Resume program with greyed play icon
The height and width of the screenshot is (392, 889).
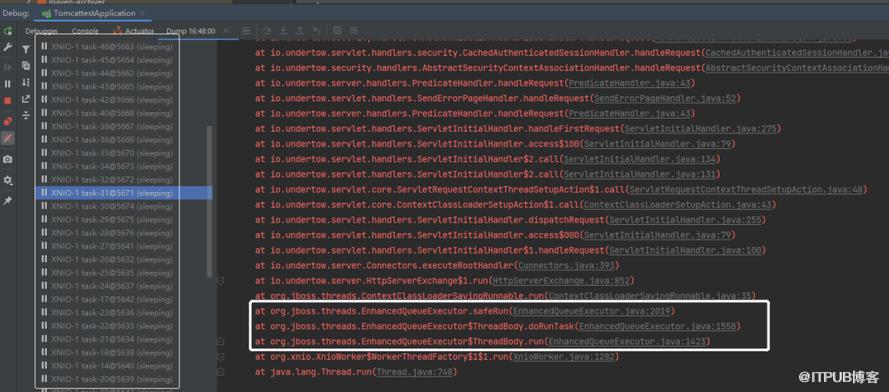click(x=7, y=67)
